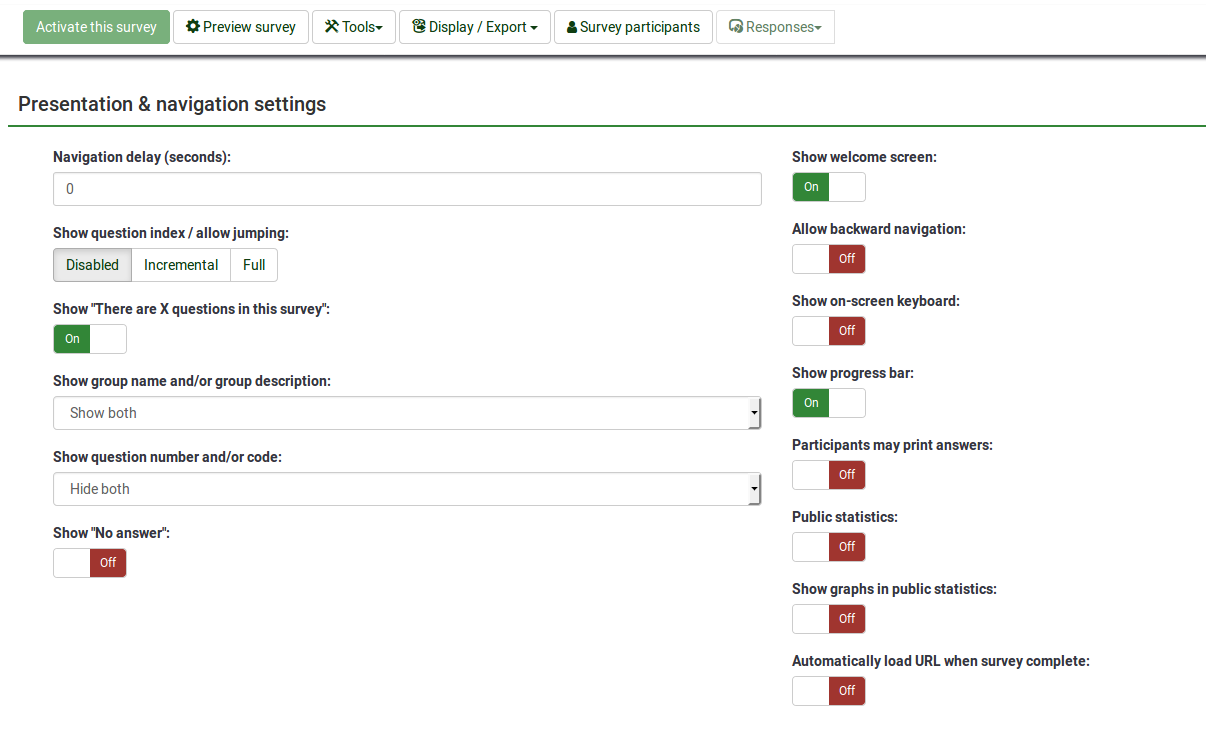Select Incremental question index option

point(181,265)
